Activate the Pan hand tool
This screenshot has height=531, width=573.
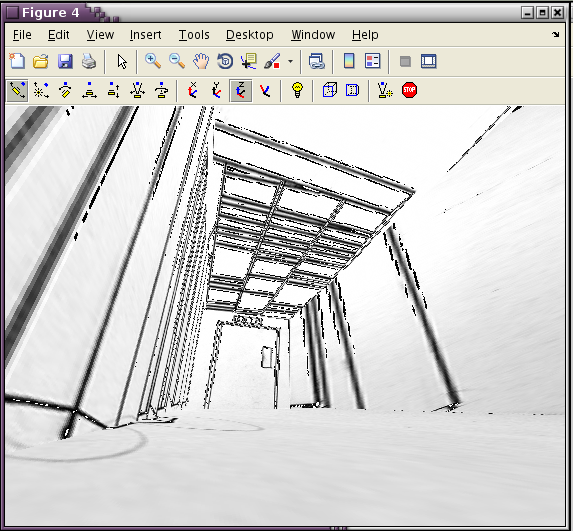(x=201, y=61)
